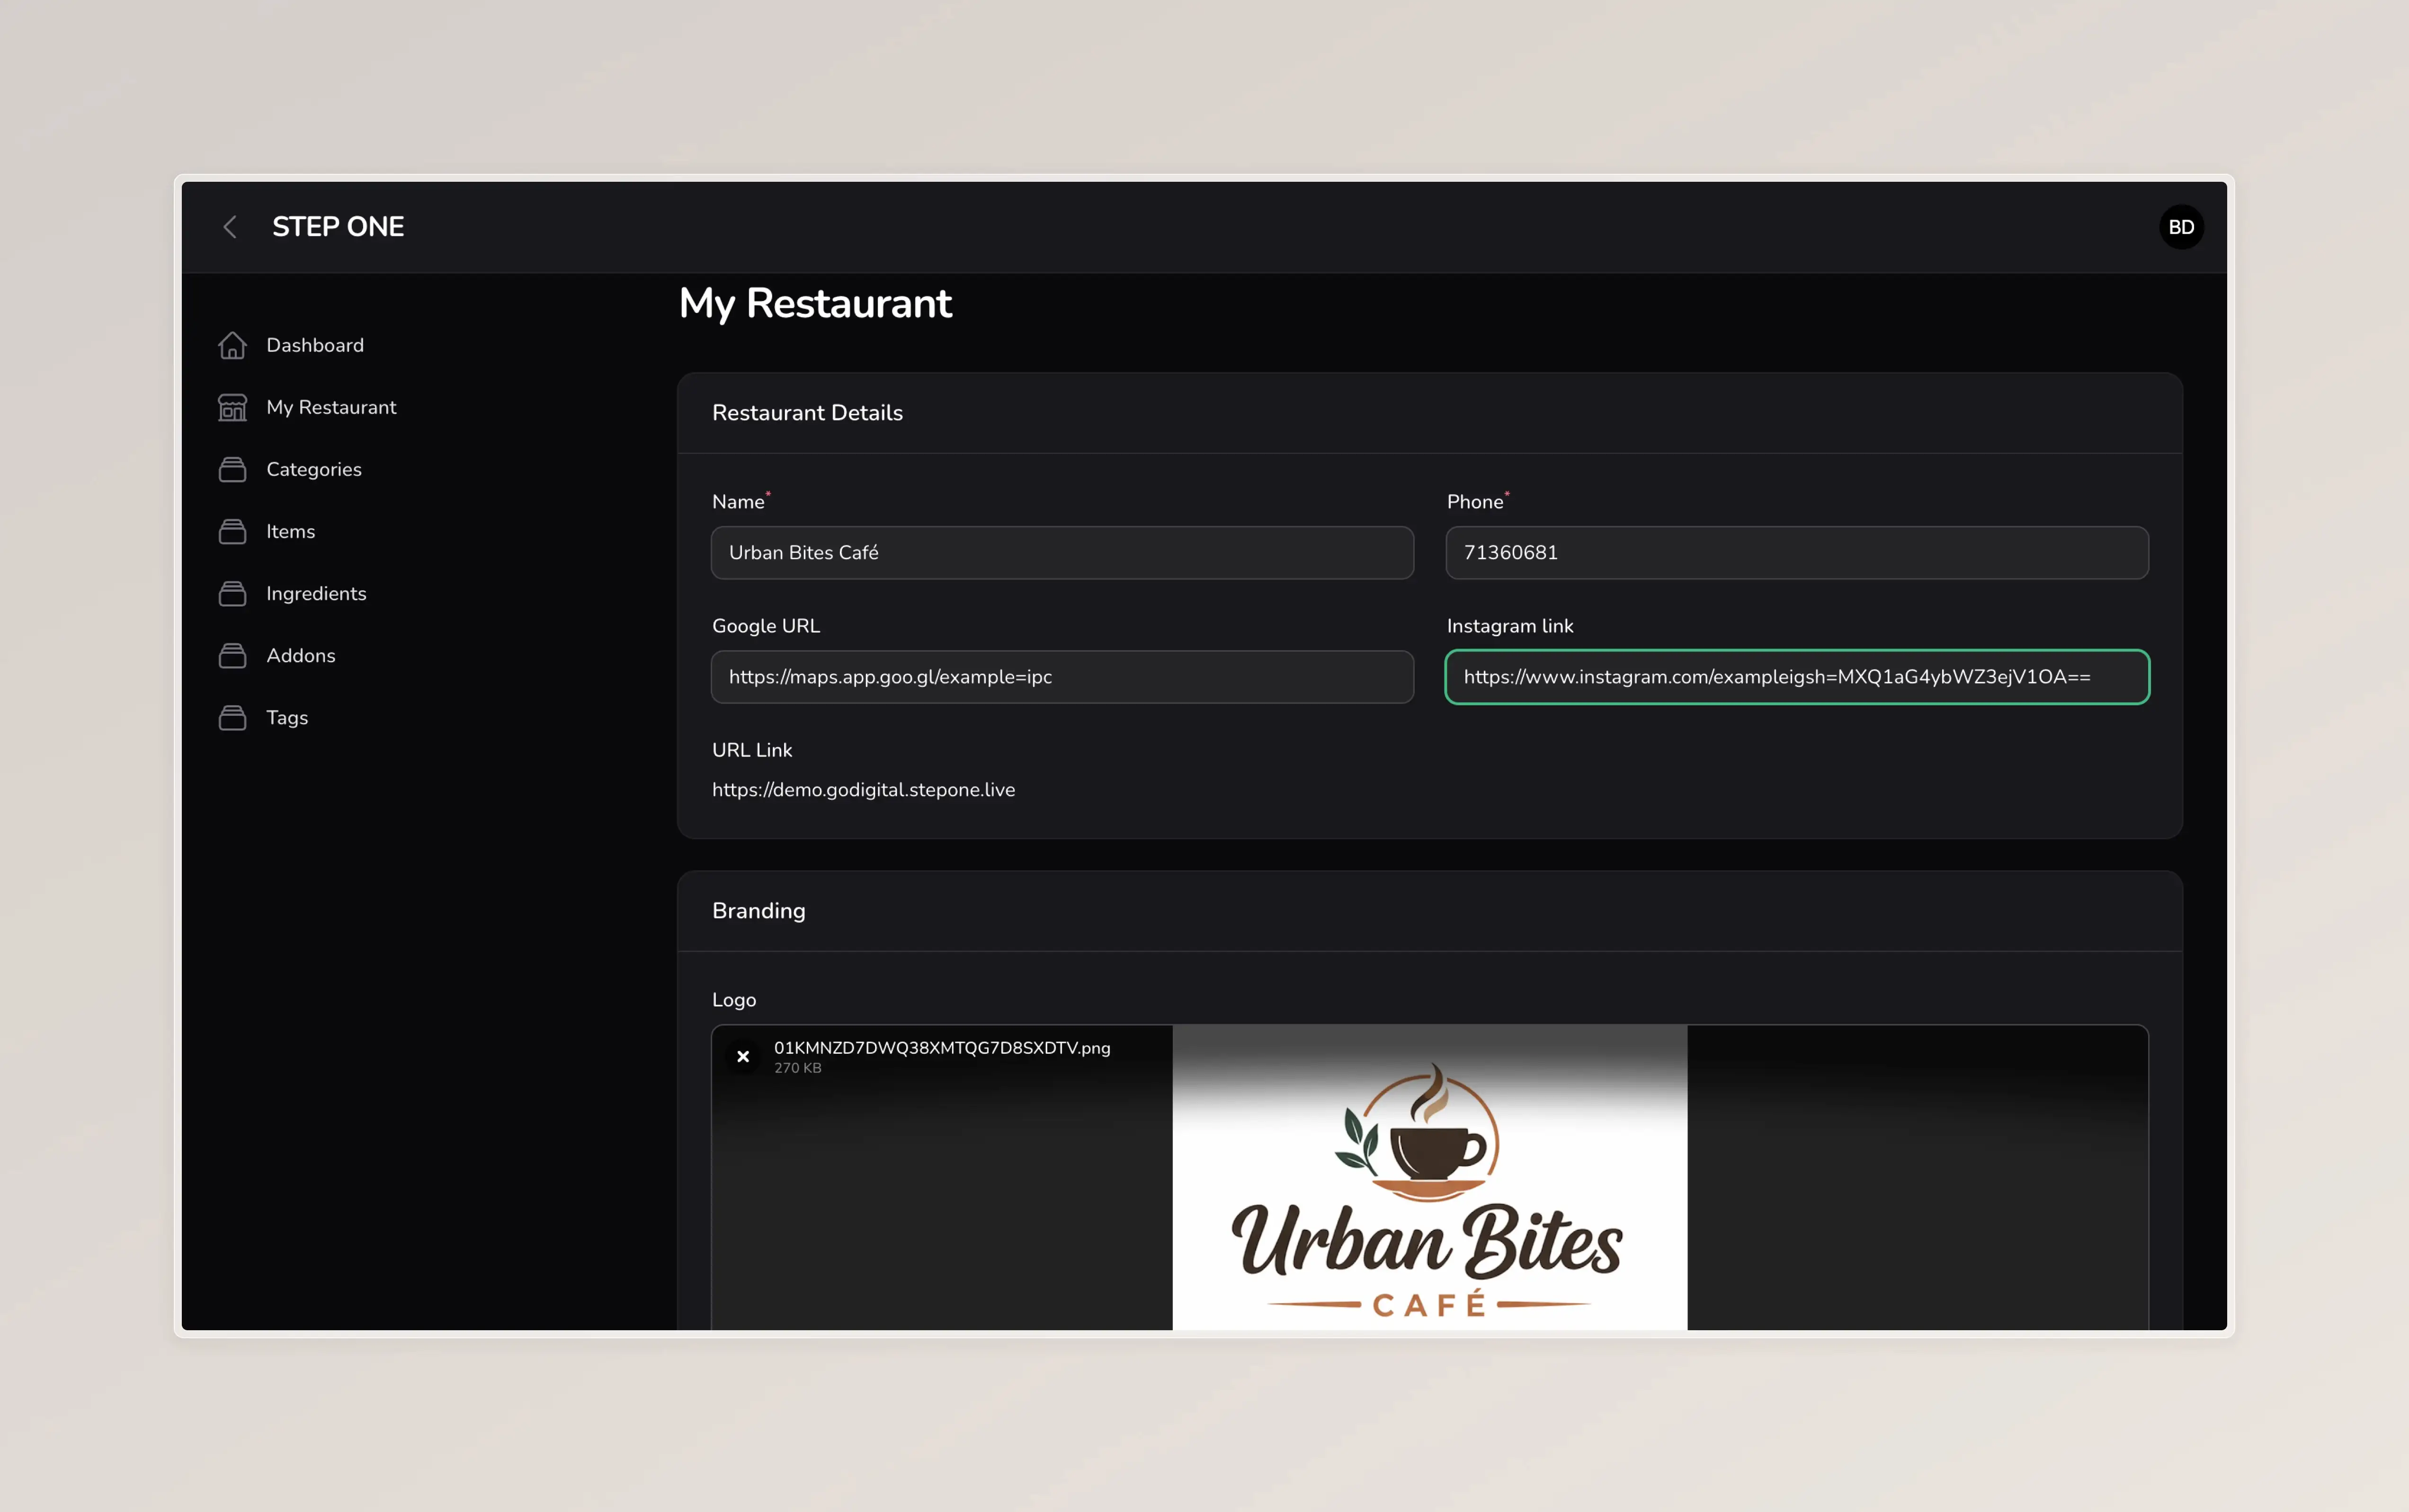Open Categories menu item
The width and height of the screenshot is (2409, 1512).
(x=314, y=469)
